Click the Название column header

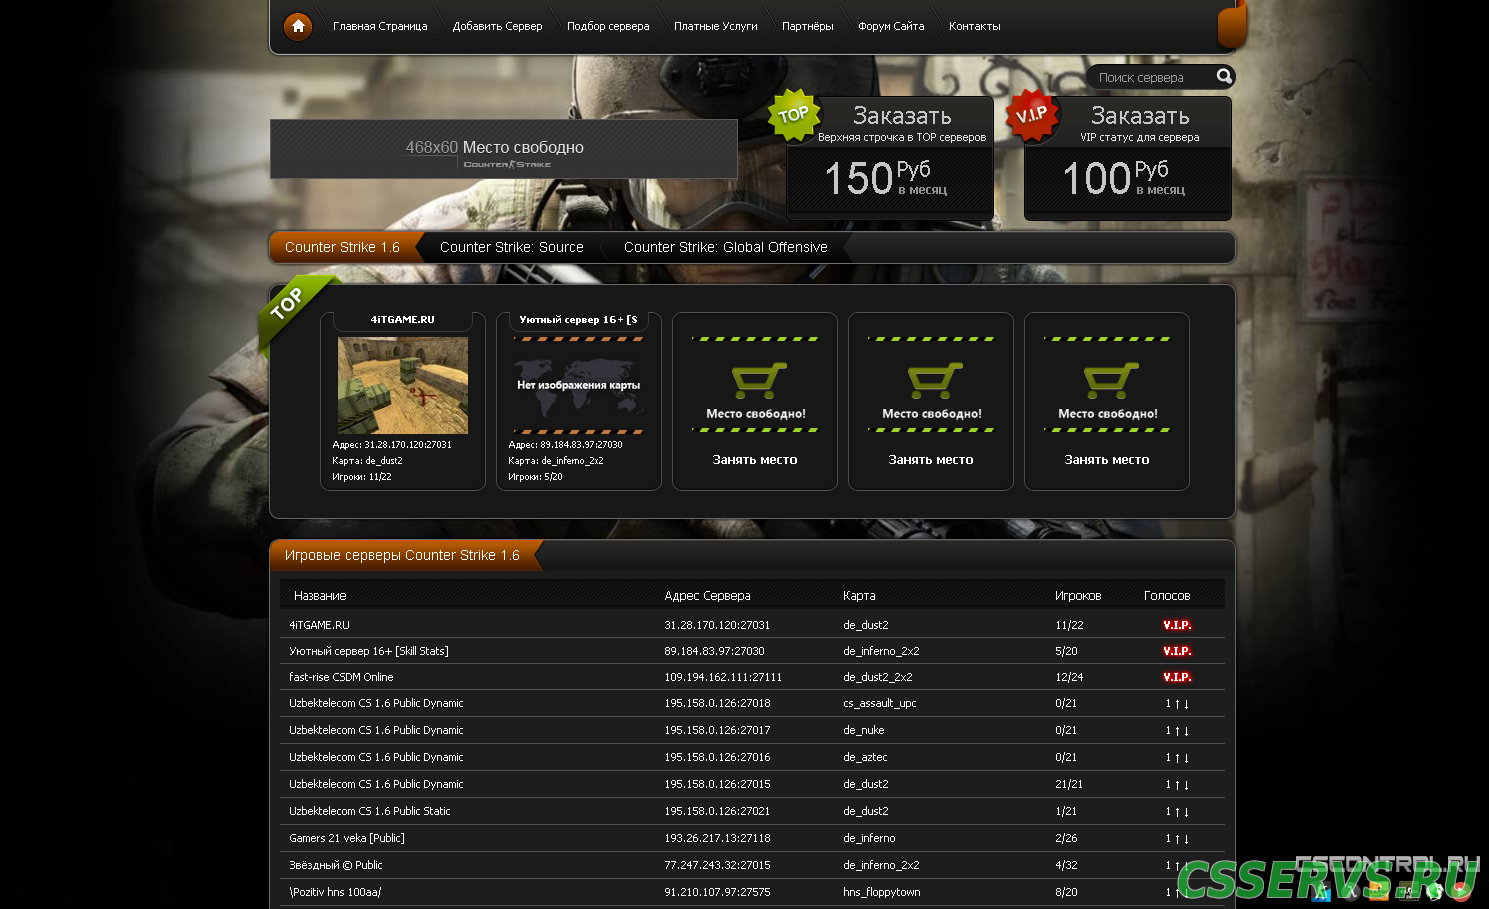tap(320, 596)
